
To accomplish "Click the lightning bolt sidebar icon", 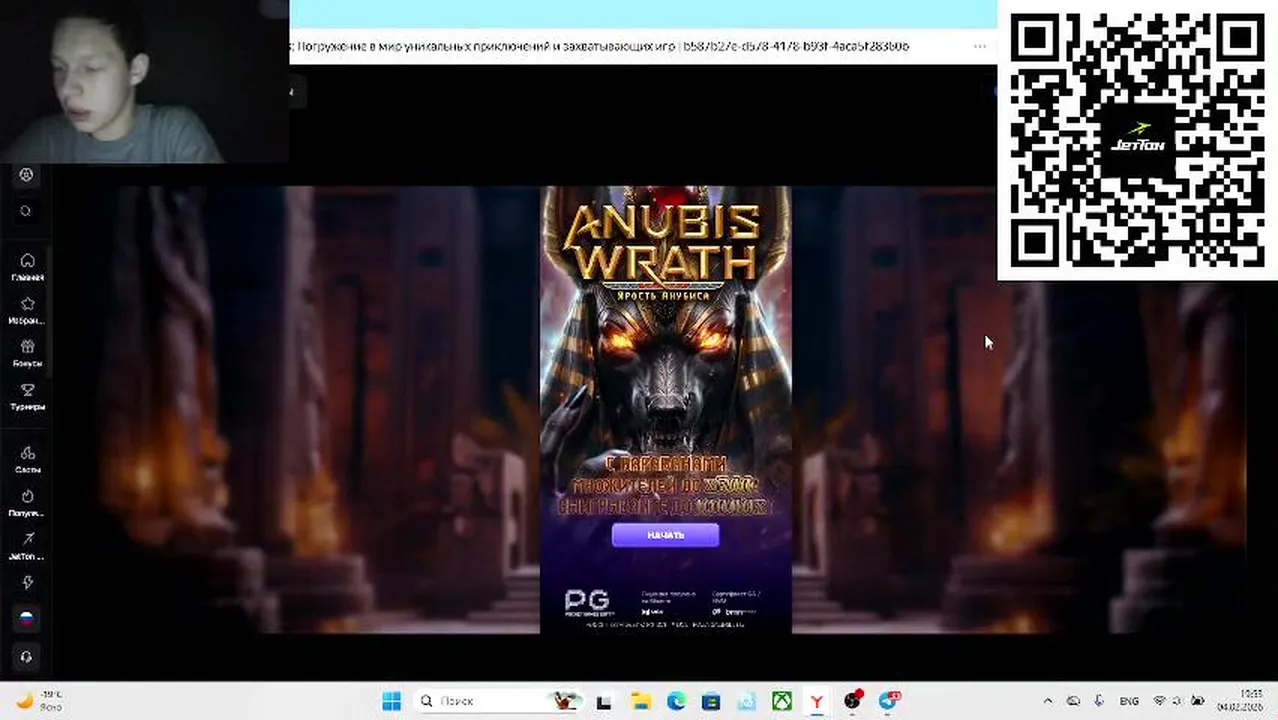I will click(27, 582).
